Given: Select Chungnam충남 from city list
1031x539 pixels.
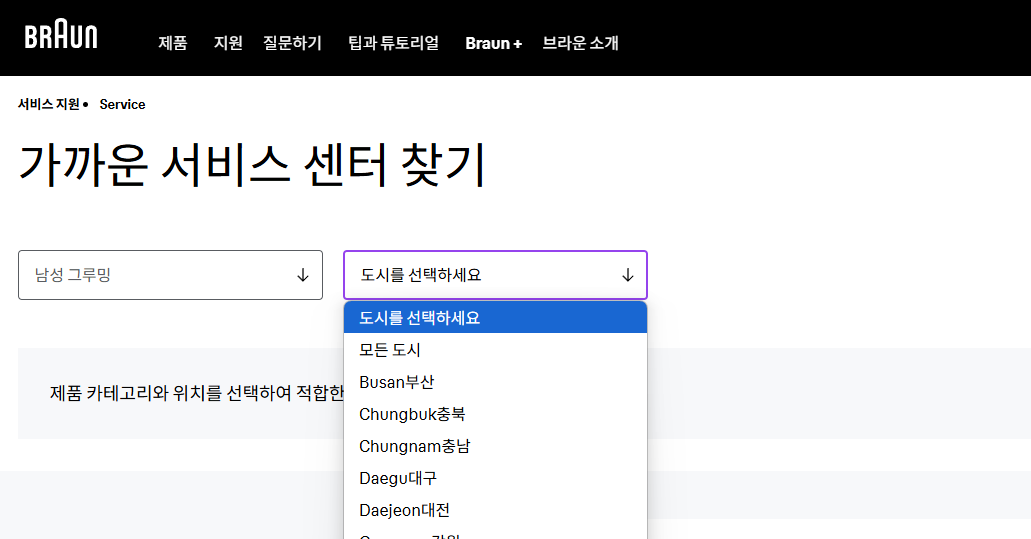Looking at the screenshot, I should pyautogui.click(x=495, y=446).
